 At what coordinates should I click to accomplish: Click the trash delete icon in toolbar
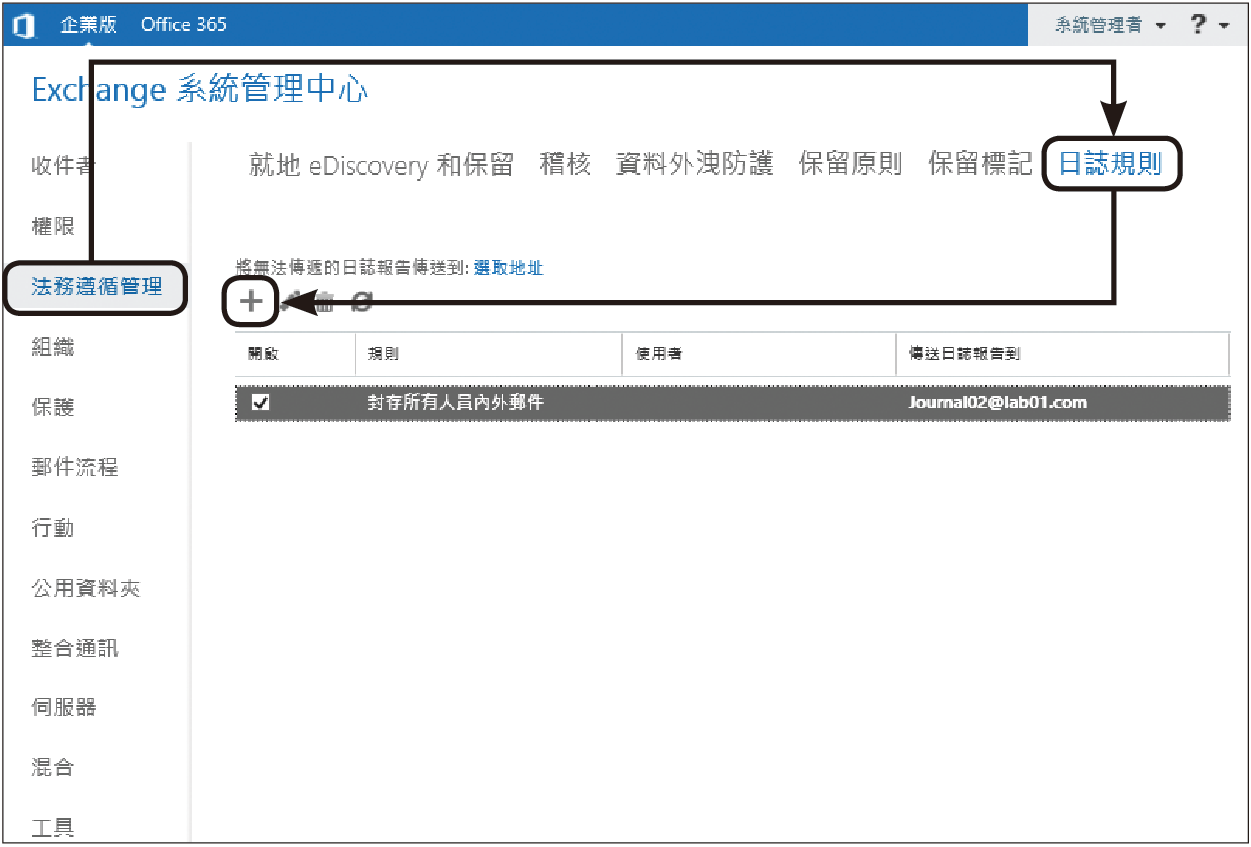[x=324, y=301]
